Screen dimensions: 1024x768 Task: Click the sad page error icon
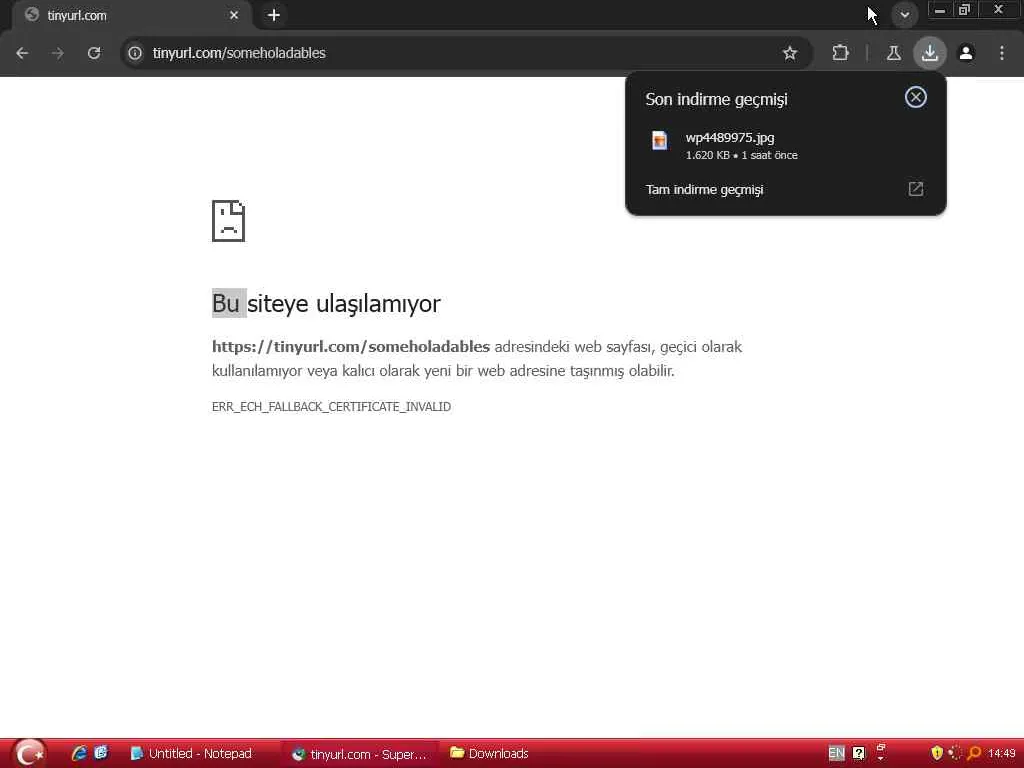229,221
